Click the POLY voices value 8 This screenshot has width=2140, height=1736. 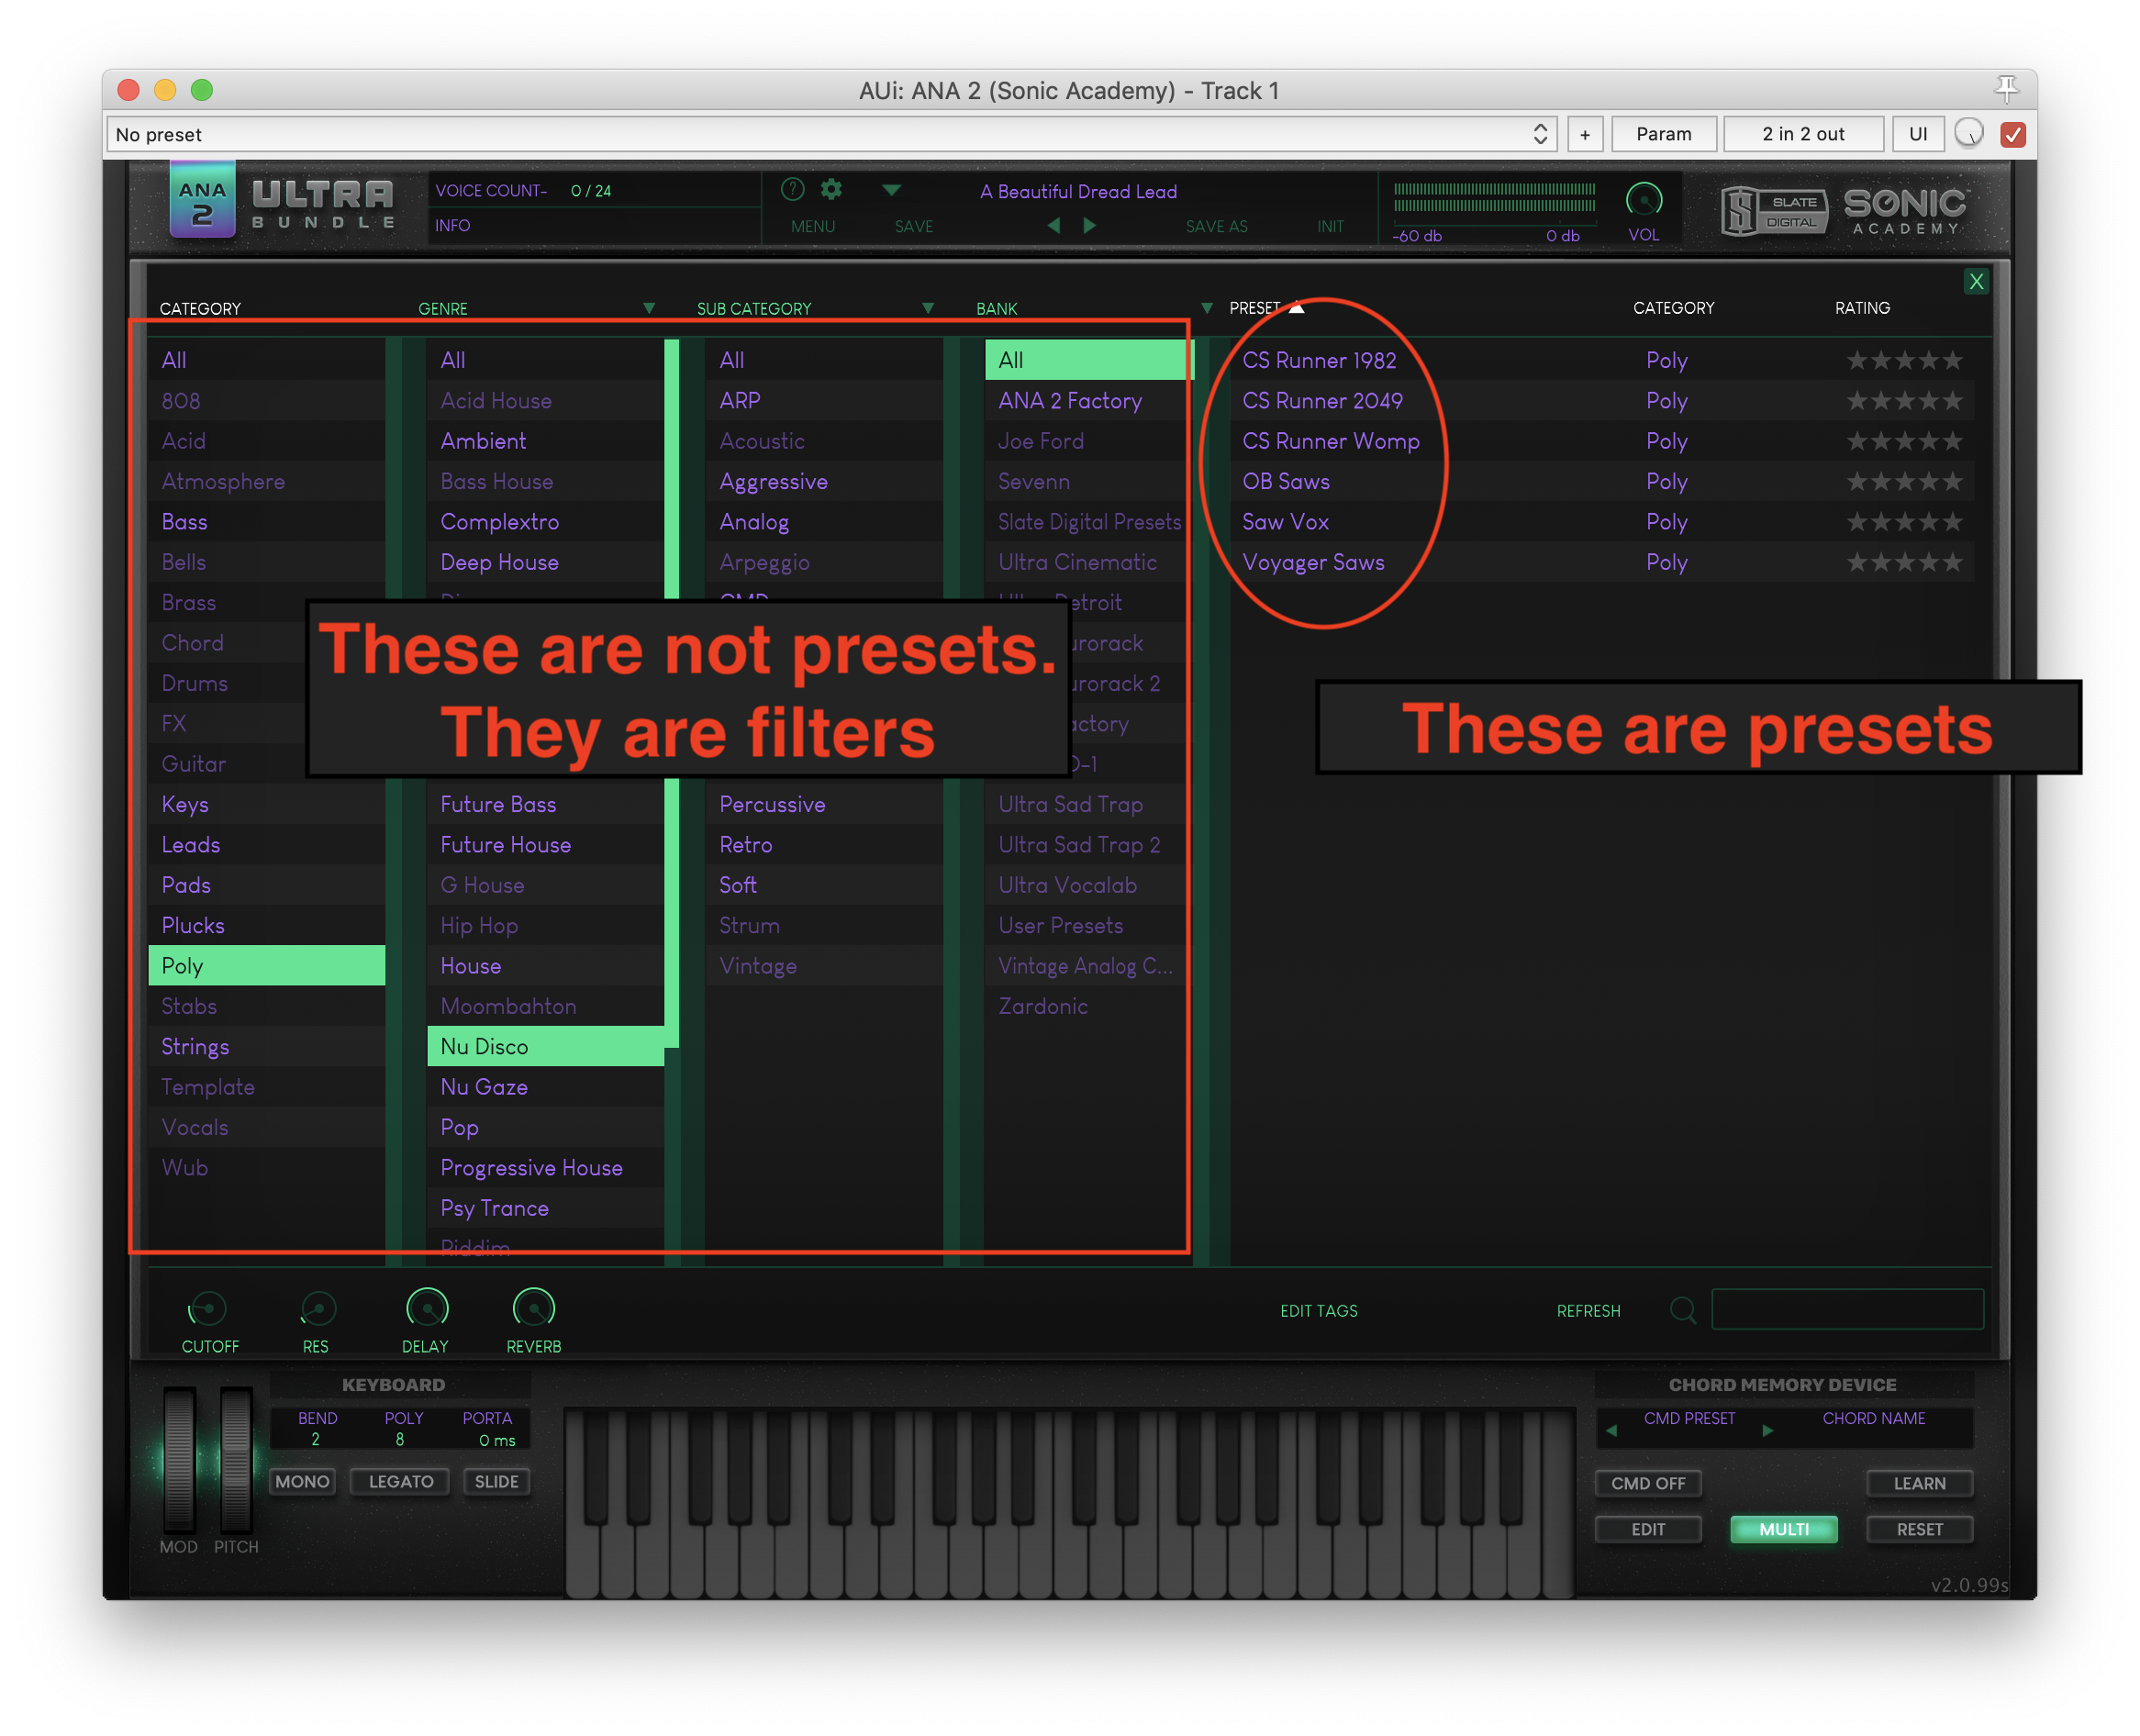coord(400,1440)
